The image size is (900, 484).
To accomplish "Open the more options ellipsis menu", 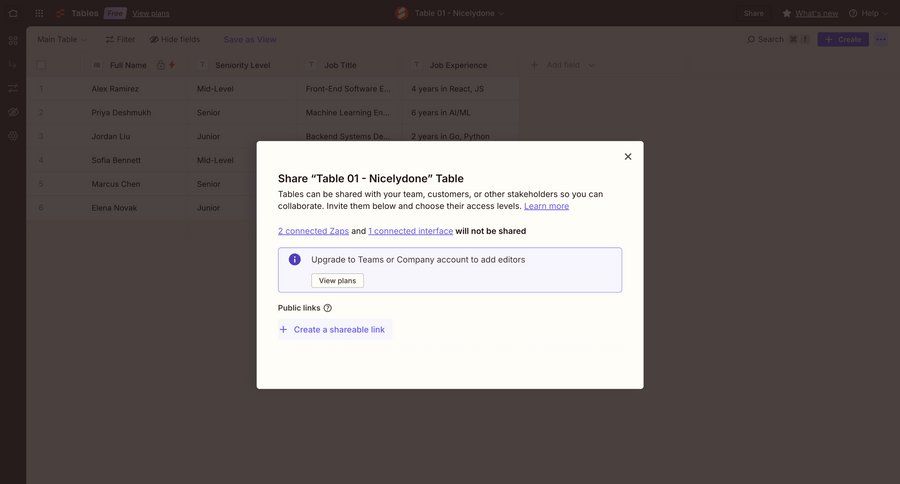I will tap(881, 40).
